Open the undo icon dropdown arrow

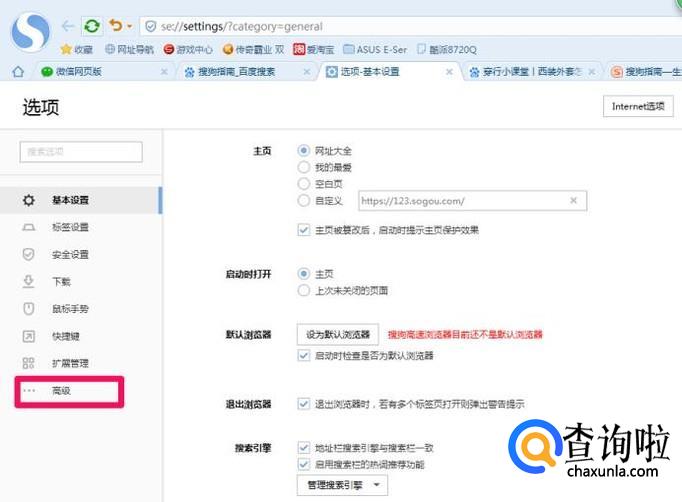coord(130,27)
